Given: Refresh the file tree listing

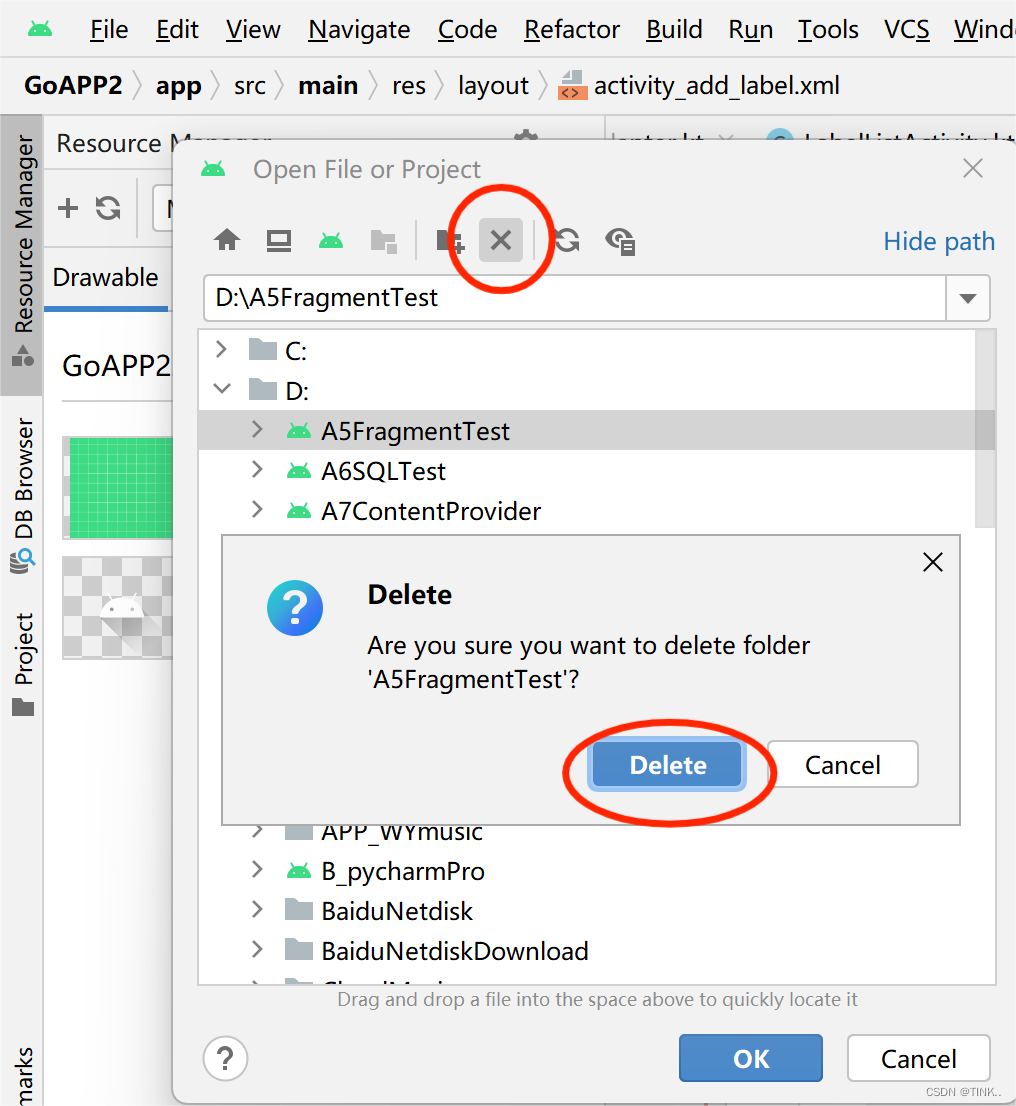Looking at the screenshot, I should (x=568, y=240).
